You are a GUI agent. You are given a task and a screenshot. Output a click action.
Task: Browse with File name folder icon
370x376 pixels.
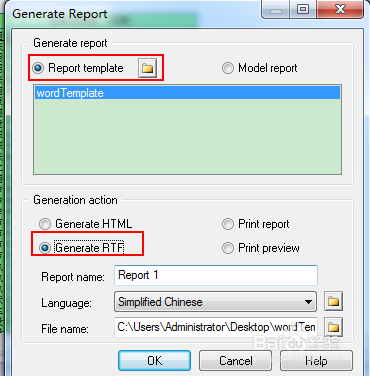(x=333, y=327)
